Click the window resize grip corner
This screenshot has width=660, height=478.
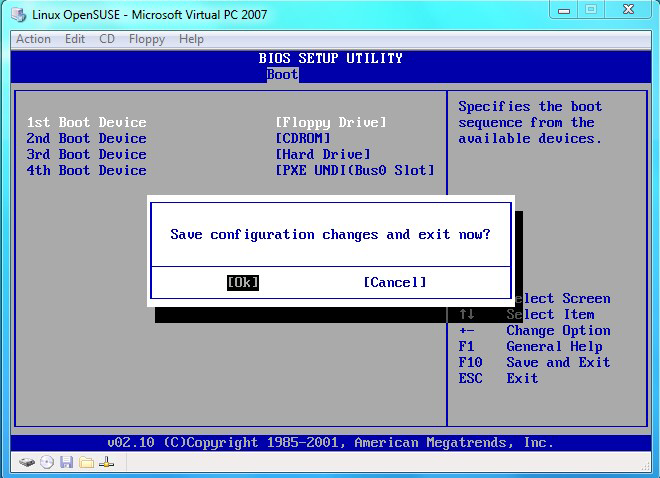(x=646, y=465)
